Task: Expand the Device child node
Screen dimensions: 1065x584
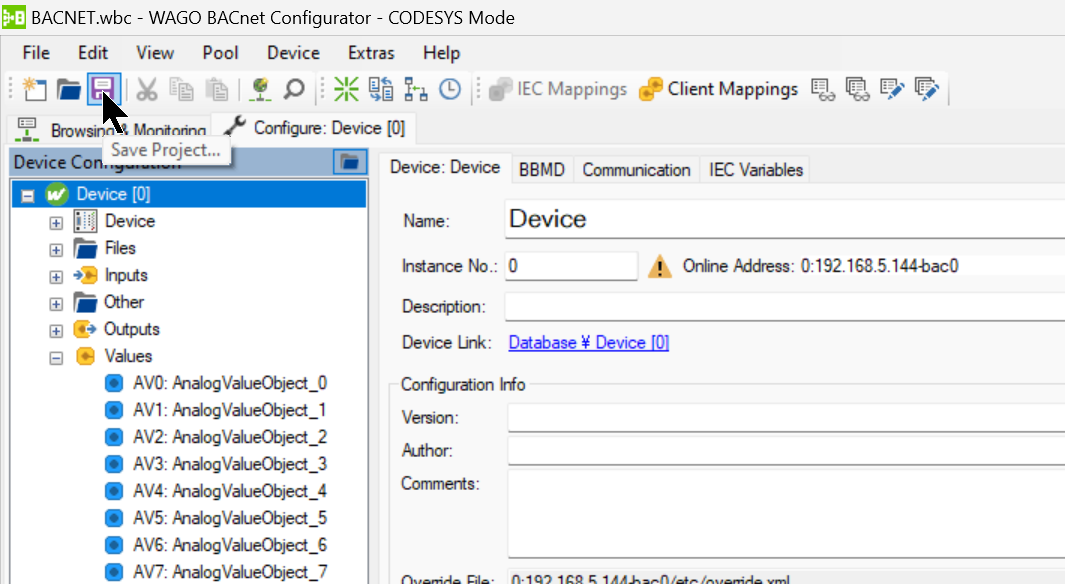Action: 56,223
